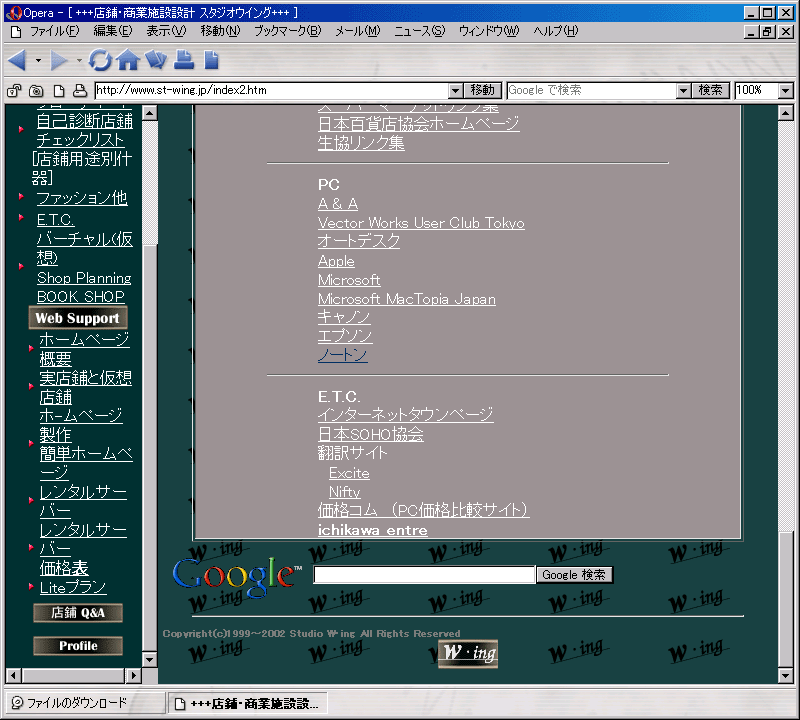800x720 pixels.
Task: Click sidebar frame scroll-down arrow
Action: (x=149, y=659)
